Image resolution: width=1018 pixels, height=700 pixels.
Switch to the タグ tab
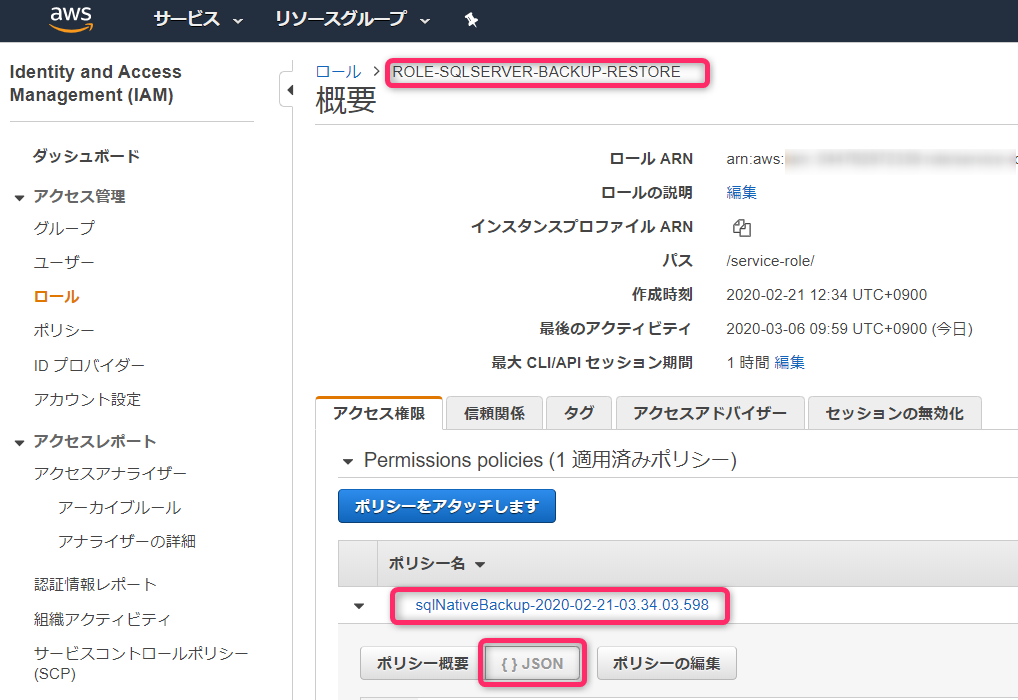(578, 412)
